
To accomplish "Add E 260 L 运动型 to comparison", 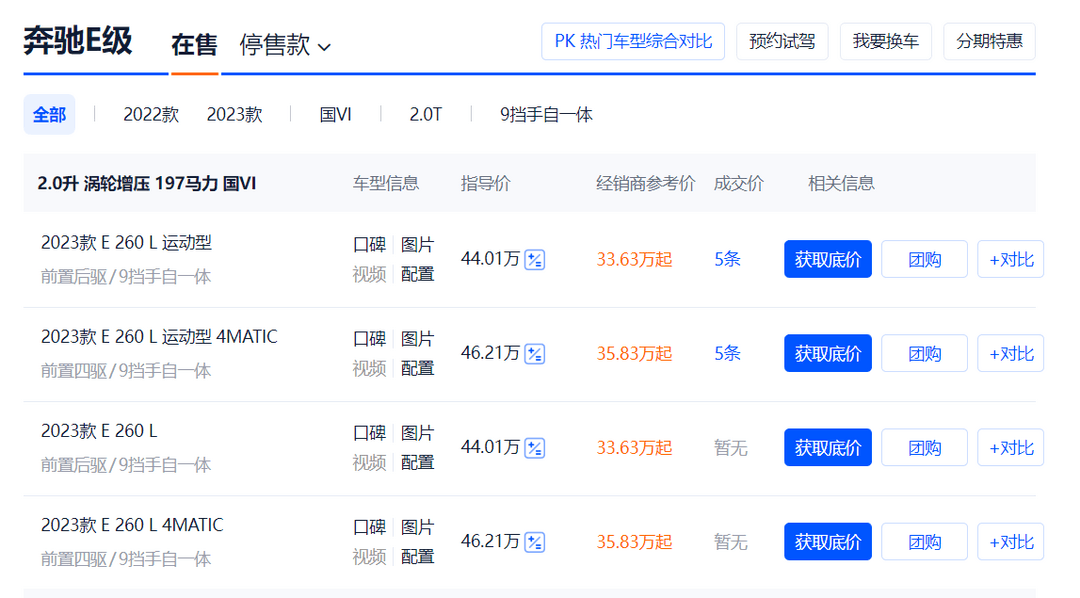I will coord(1011,259).
